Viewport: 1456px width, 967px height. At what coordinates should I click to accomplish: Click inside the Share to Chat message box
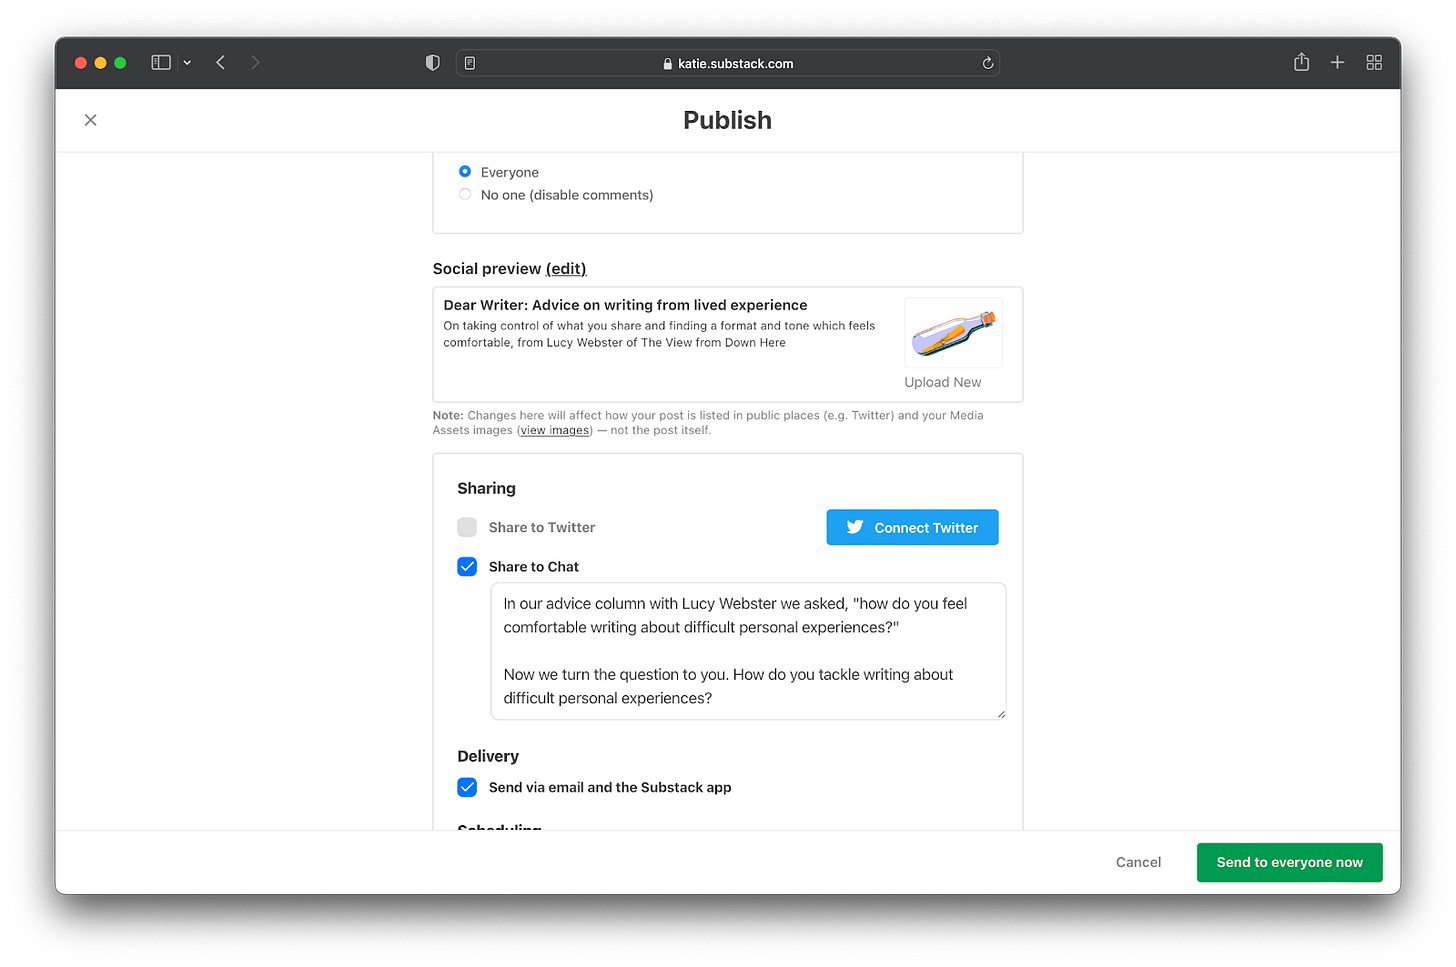[747, 650]
